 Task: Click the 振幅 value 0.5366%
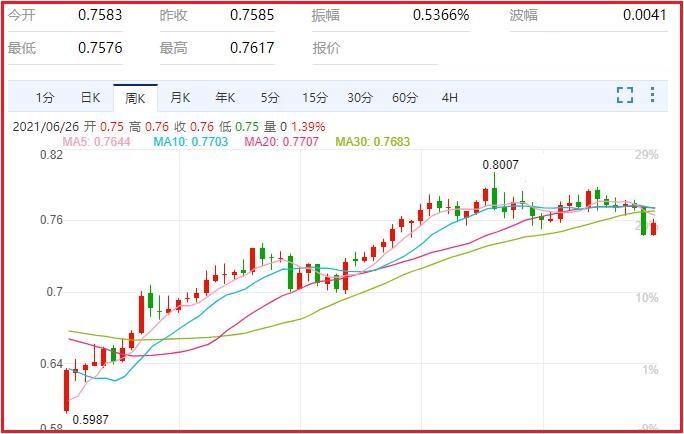coord(441,15)
